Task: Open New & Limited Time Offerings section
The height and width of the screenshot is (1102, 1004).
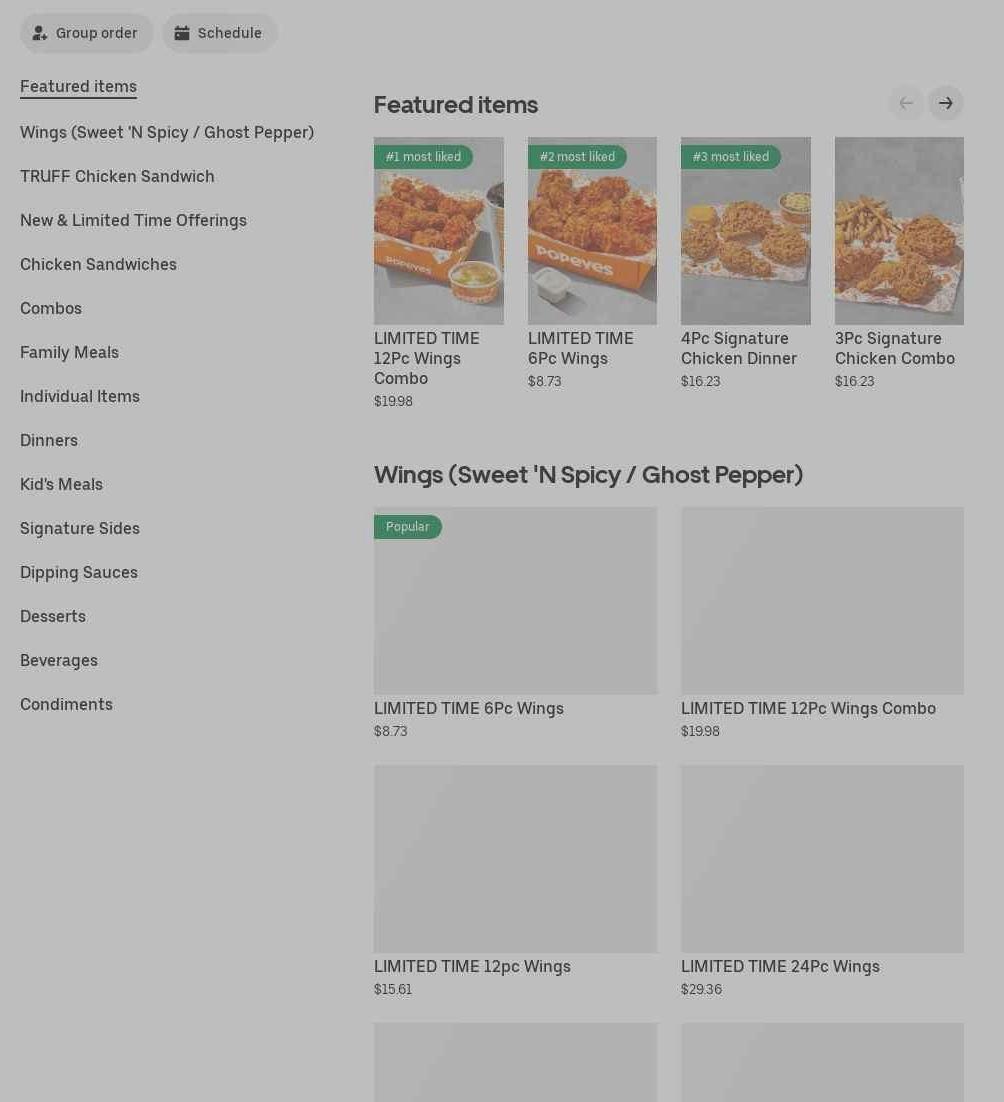Action: tap(133, 220)
